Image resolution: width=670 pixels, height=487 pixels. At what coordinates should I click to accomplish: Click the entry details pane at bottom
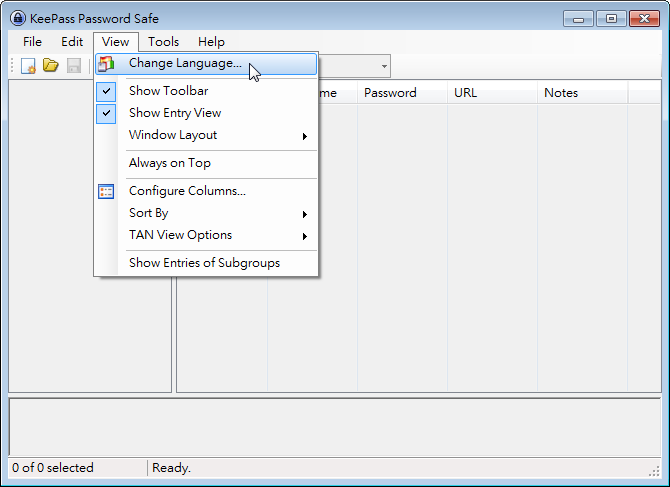click(335, 427)
